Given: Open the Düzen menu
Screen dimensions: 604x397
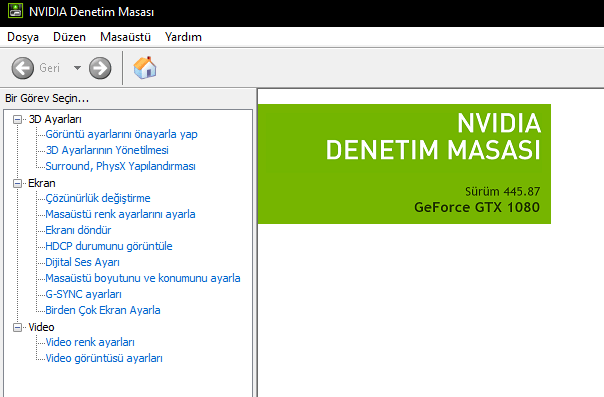Looking at the screenshot, I should (x=69, y=37).
